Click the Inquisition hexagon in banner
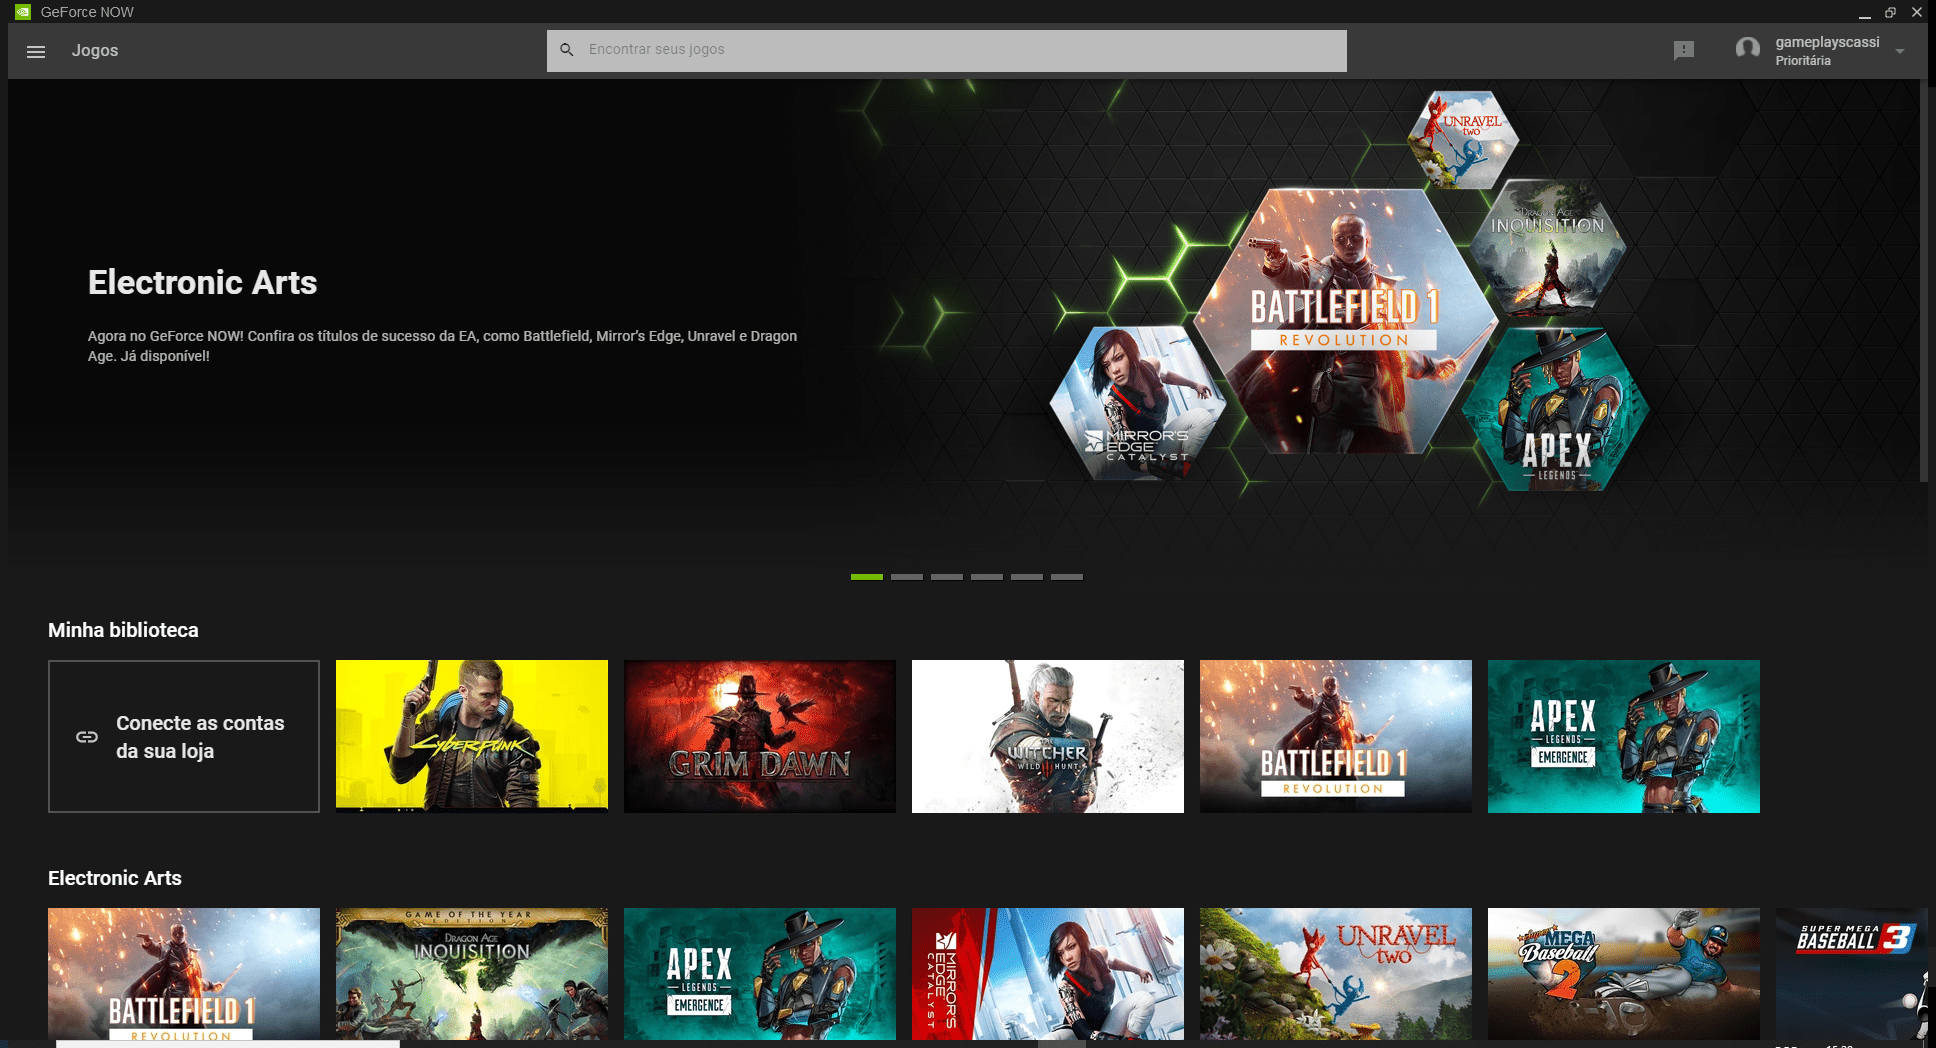The image size is (1936, 1048). pyautogui.click(x=1548, y=249)
